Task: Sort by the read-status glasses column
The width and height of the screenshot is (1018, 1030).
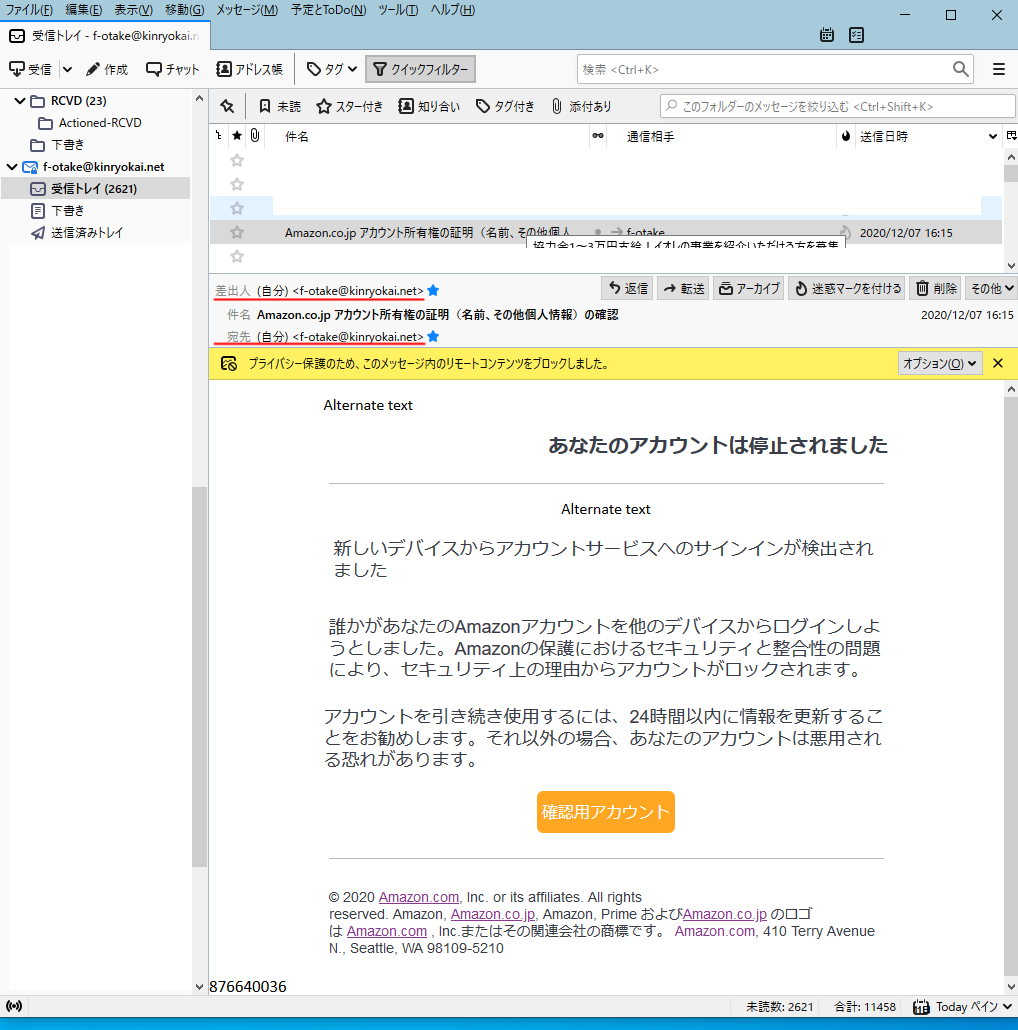Action: click(598, 136)
